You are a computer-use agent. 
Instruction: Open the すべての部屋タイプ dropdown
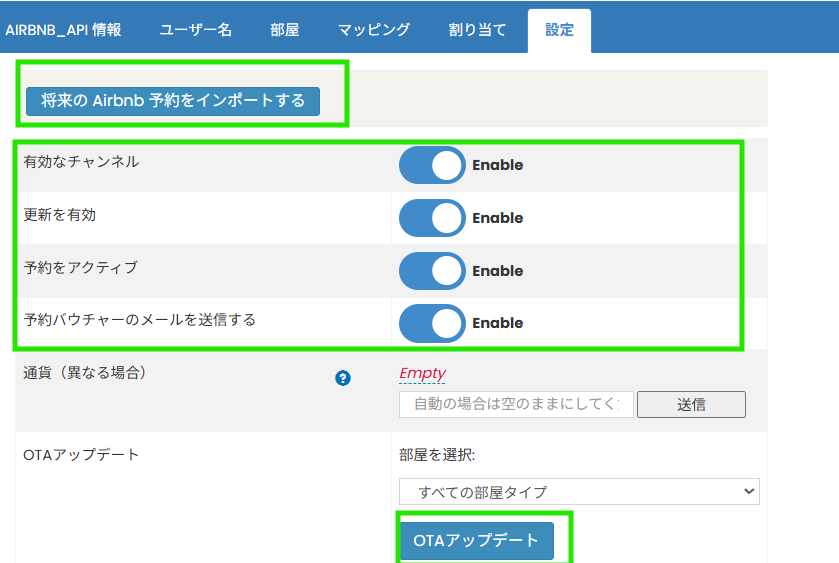click(579, 491)
